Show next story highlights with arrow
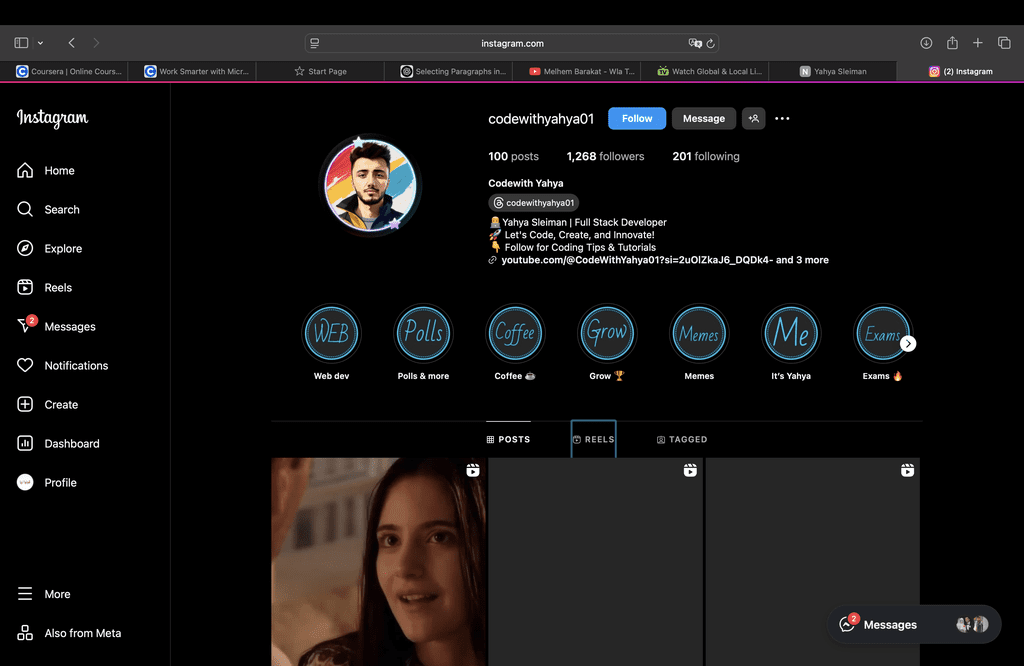This screenshot has height=666, width=1024. pos(908,344)
